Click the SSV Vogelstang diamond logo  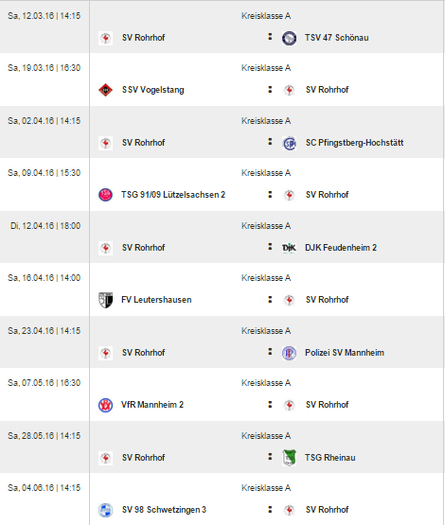point(105,90)
